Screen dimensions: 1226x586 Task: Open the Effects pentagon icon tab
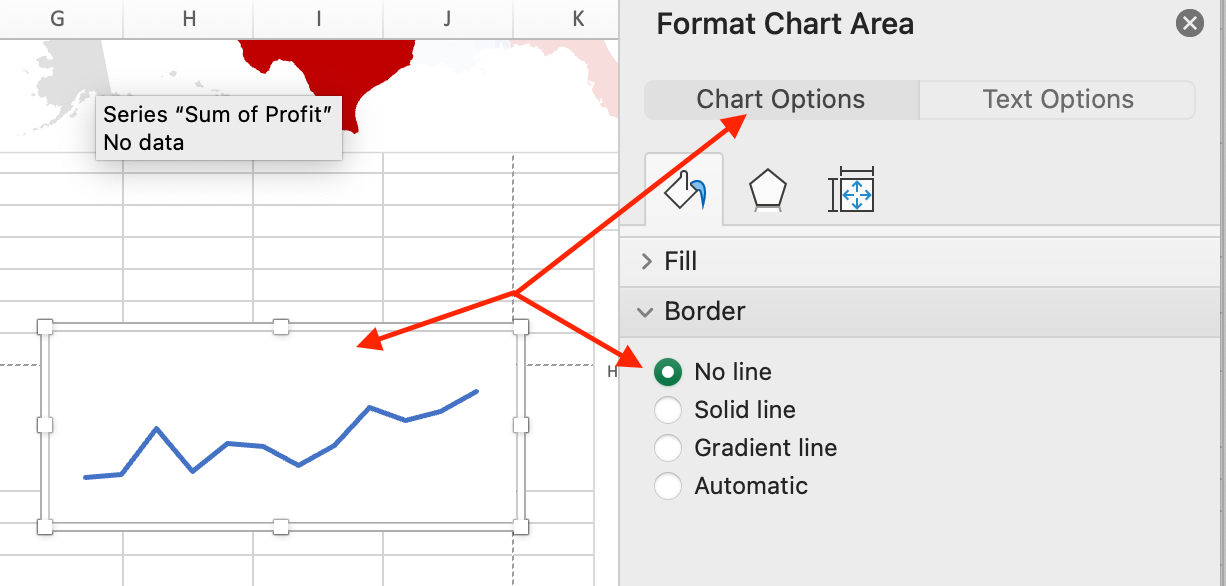(768, 190)
